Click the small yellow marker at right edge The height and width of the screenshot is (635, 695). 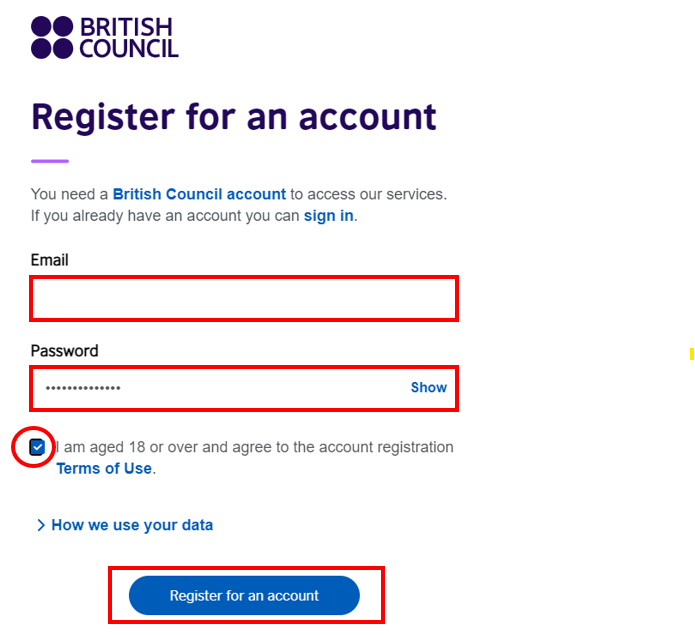tap(691, 353)
